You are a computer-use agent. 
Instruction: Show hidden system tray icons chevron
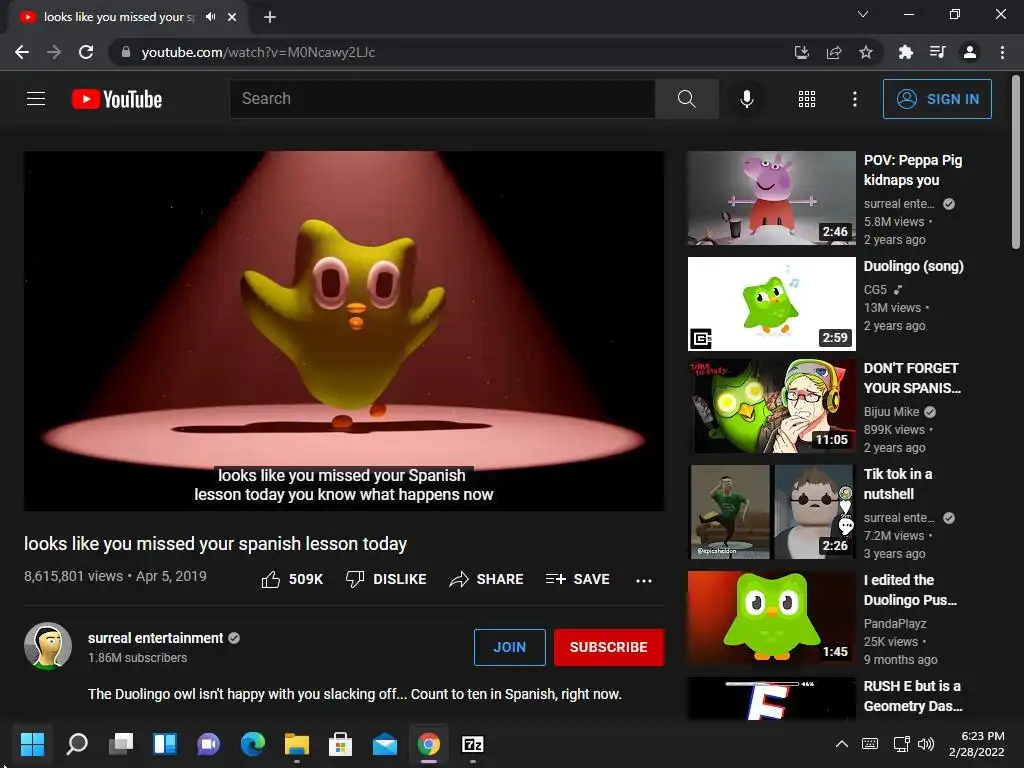(x=842, y=744)
